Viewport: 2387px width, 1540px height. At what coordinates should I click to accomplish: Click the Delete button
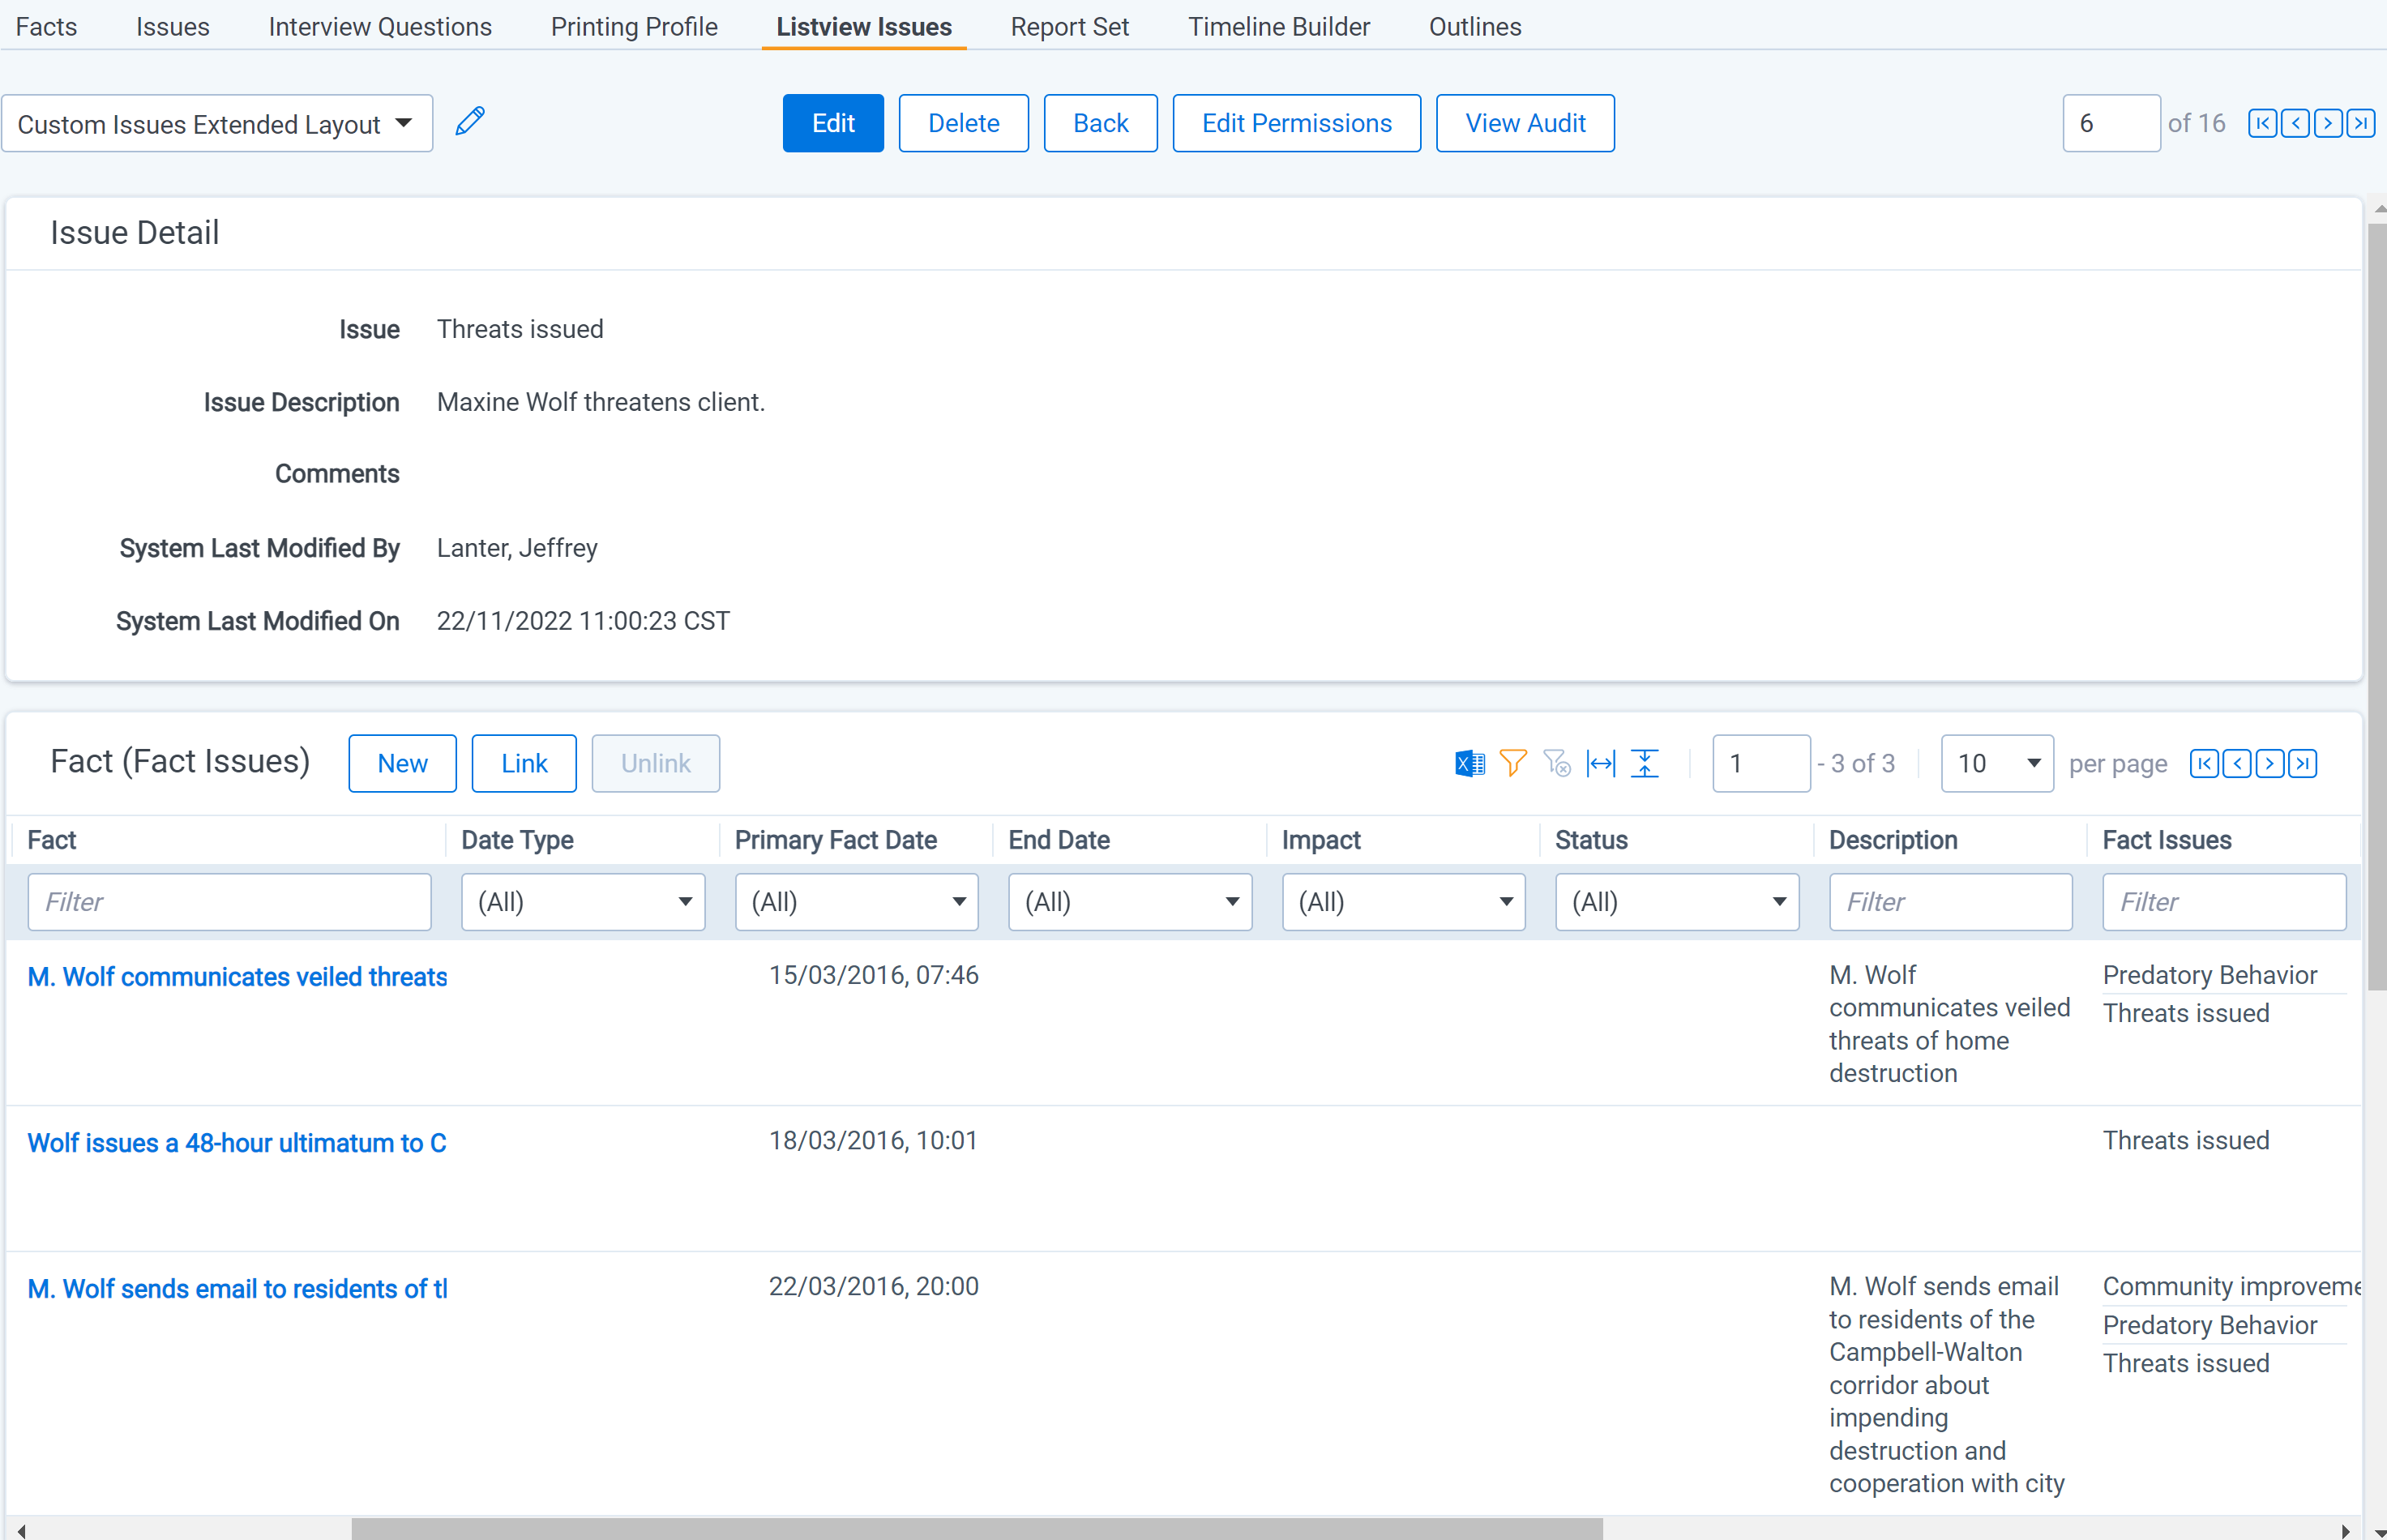[963, 123]
